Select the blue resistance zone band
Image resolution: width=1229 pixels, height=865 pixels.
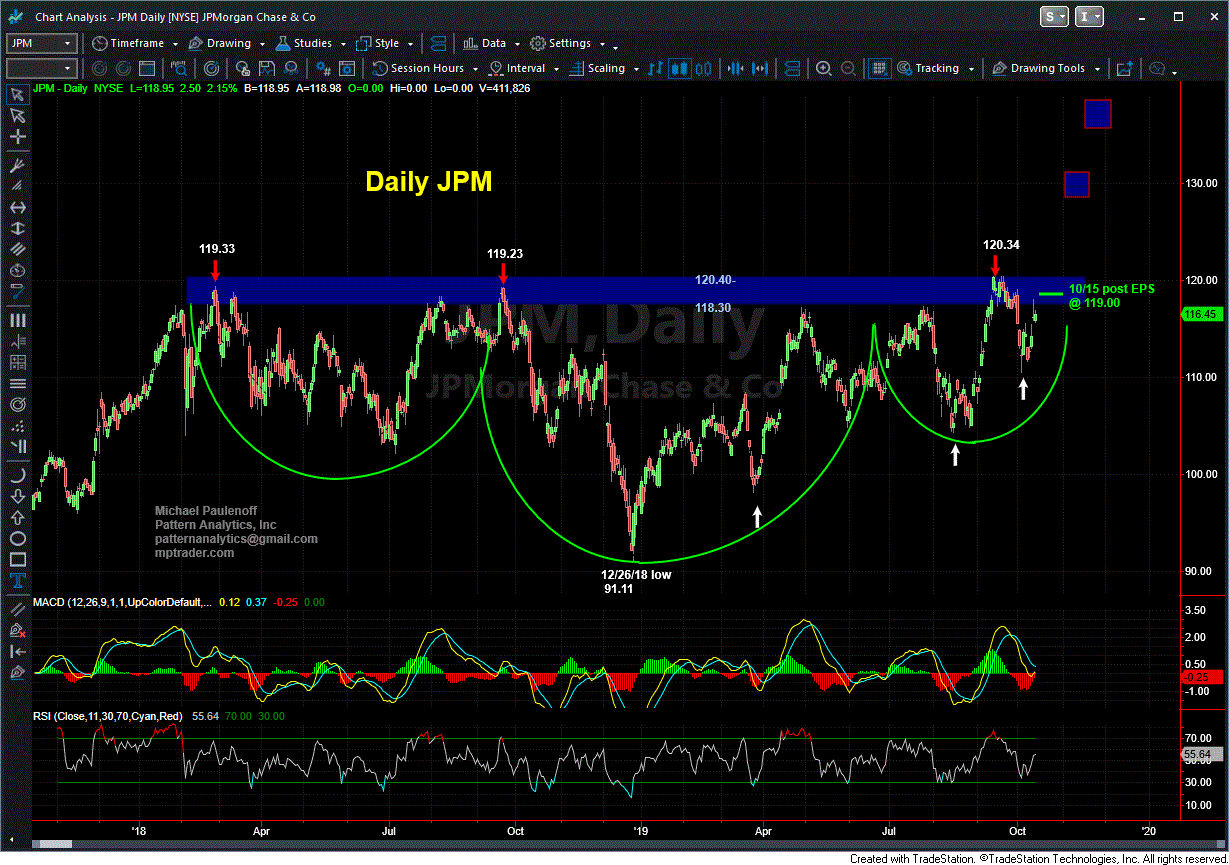tap(635, 290)
